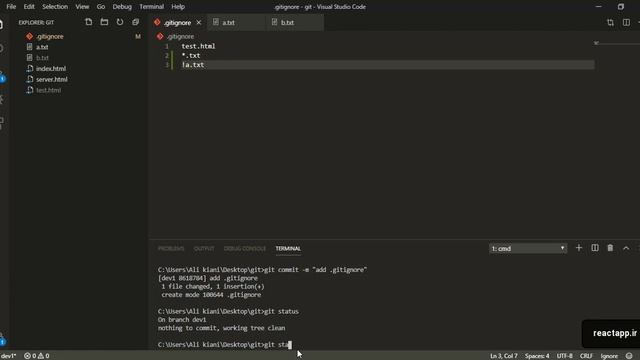Open the File menu
Image resolution: width=640 pixels, height=360 pixels.
[11, 7]
